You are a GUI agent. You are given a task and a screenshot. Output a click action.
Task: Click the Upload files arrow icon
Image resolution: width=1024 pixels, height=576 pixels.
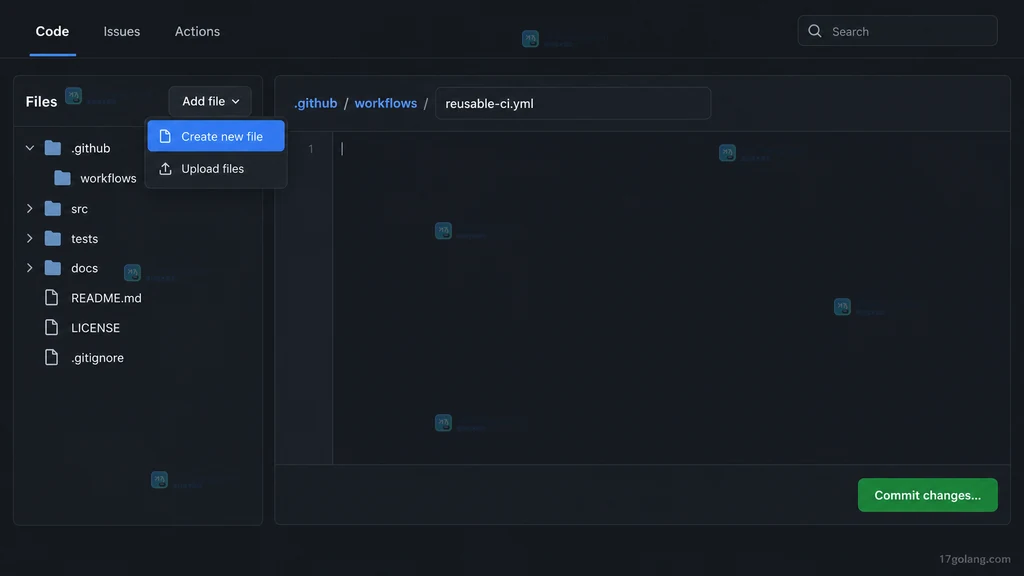165,168
